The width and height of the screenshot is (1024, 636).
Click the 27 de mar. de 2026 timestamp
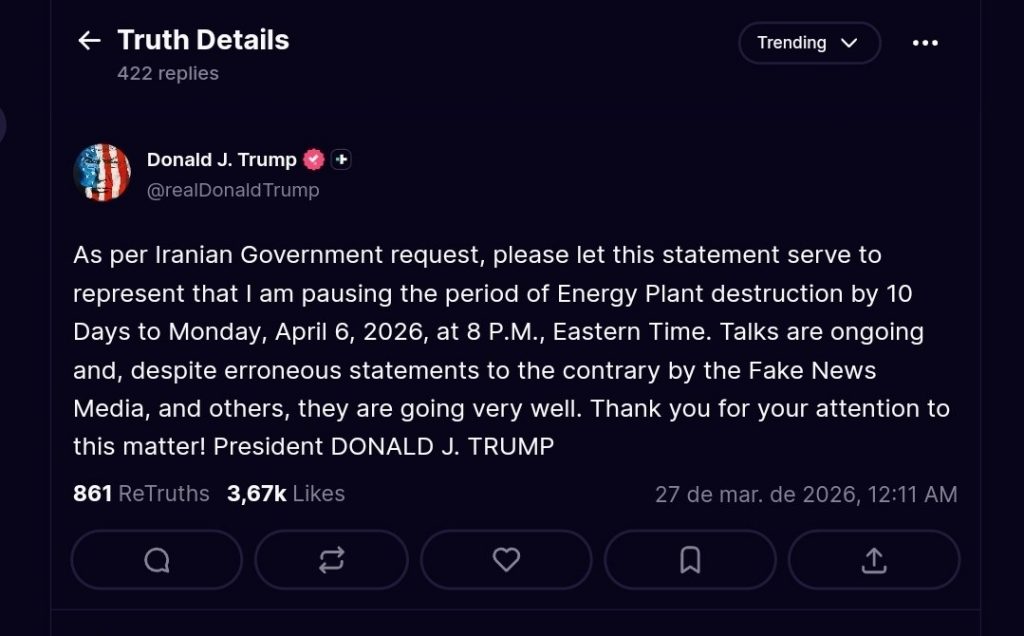pyautogui.click(x=805, y=495)
